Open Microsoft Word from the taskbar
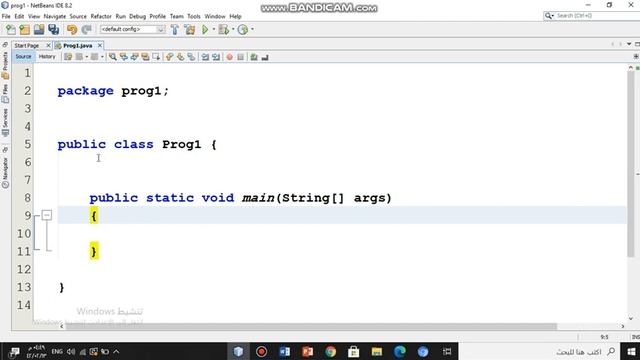 pyautogui.click(x=284, y=351)
